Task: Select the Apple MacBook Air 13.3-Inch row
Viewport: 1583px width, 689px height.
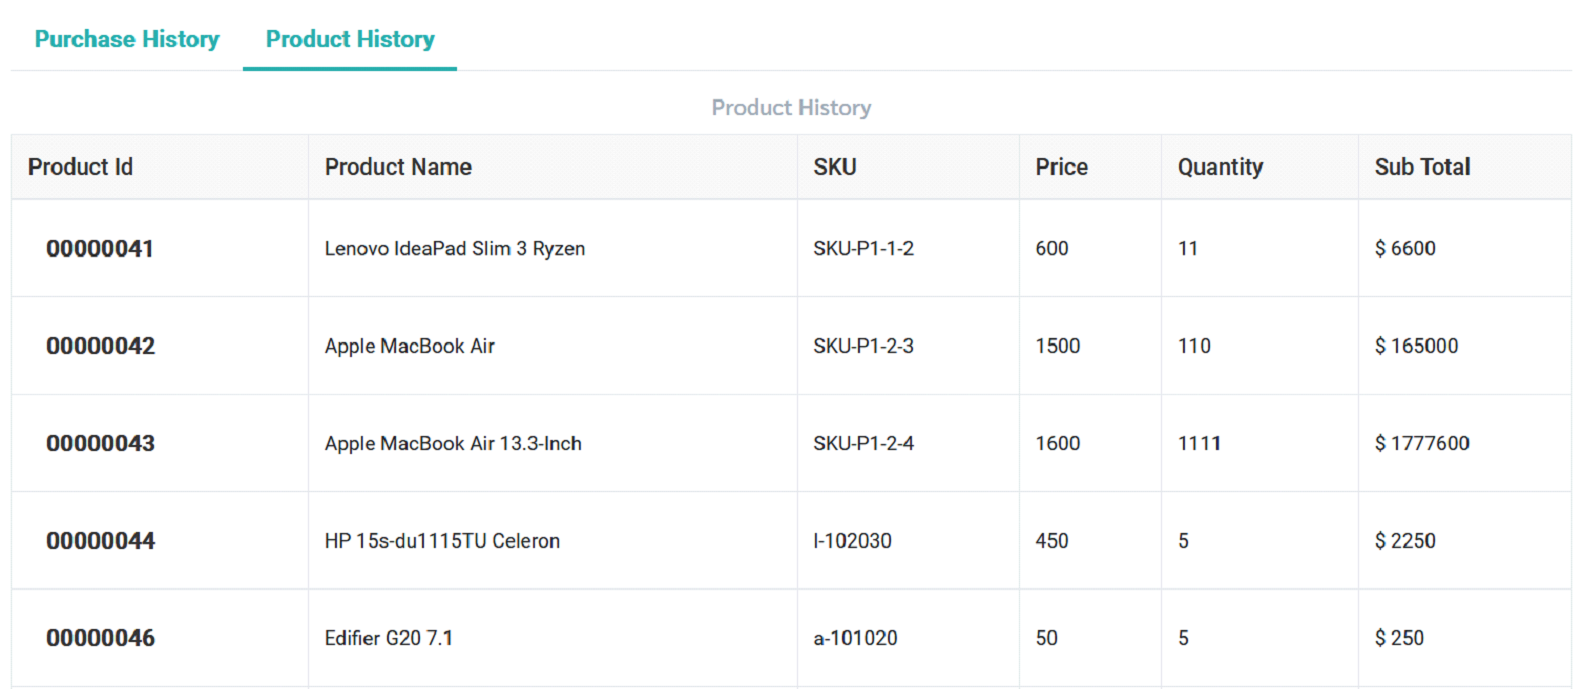Action: pos(453,443)
